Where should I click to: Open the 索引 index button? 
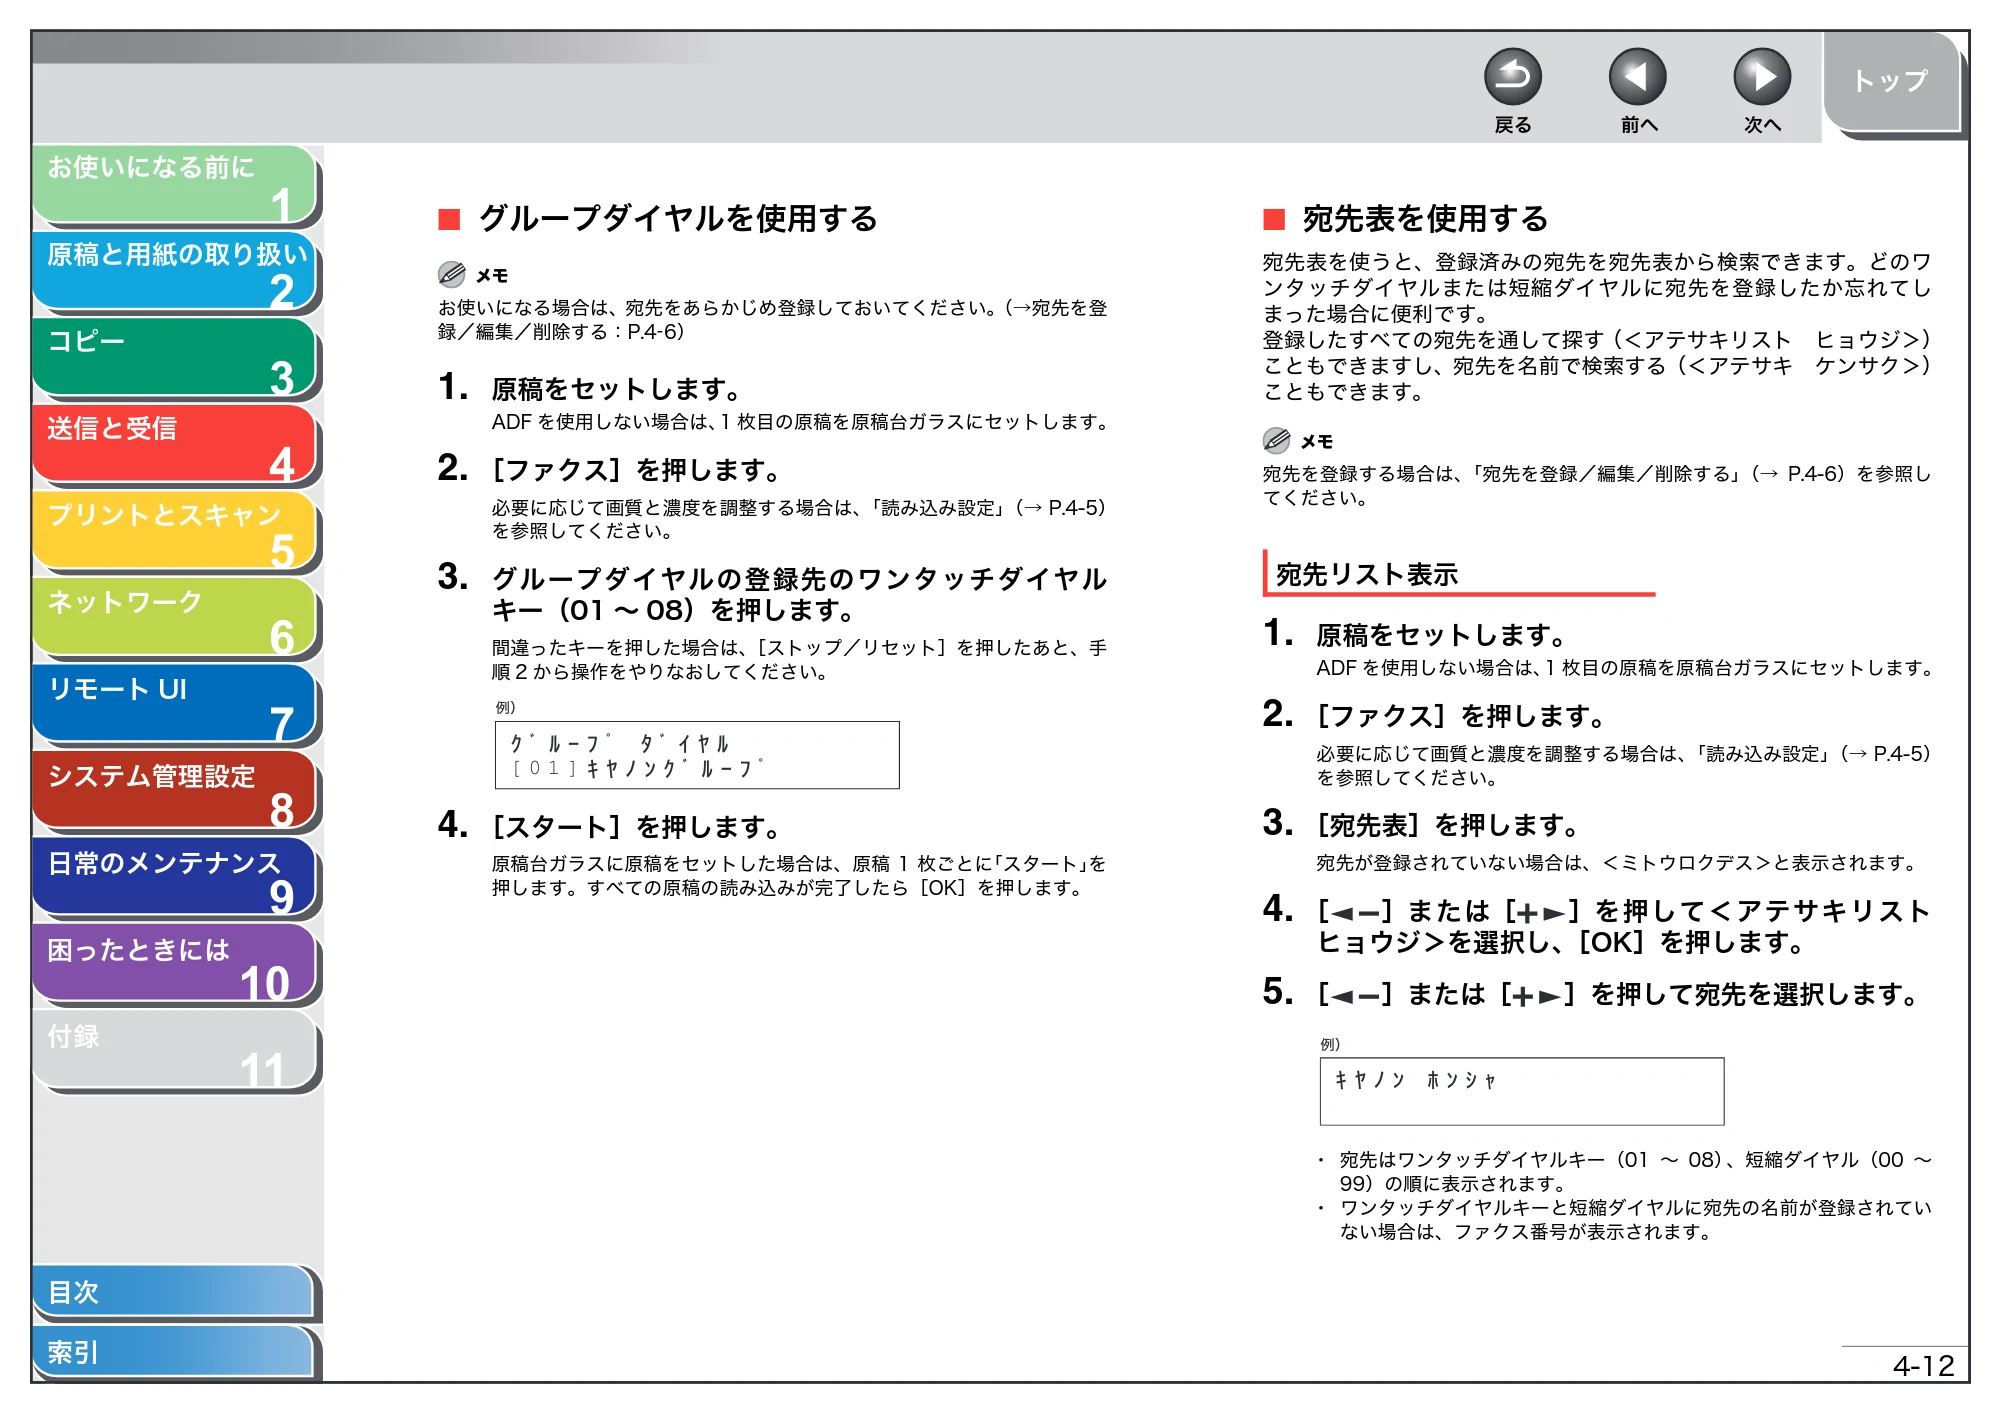pyautogui.click(x=173, y=1352)
